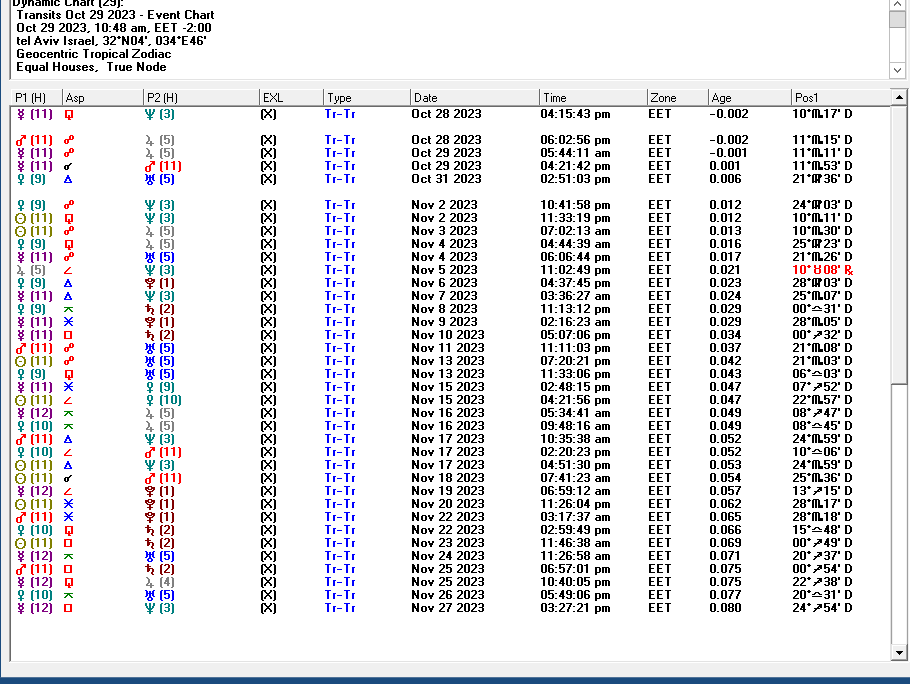Click square symbol in Nov 10 05:07:06 pm row
The width and height of the screenshot is (910, 684).
(68, 335)
